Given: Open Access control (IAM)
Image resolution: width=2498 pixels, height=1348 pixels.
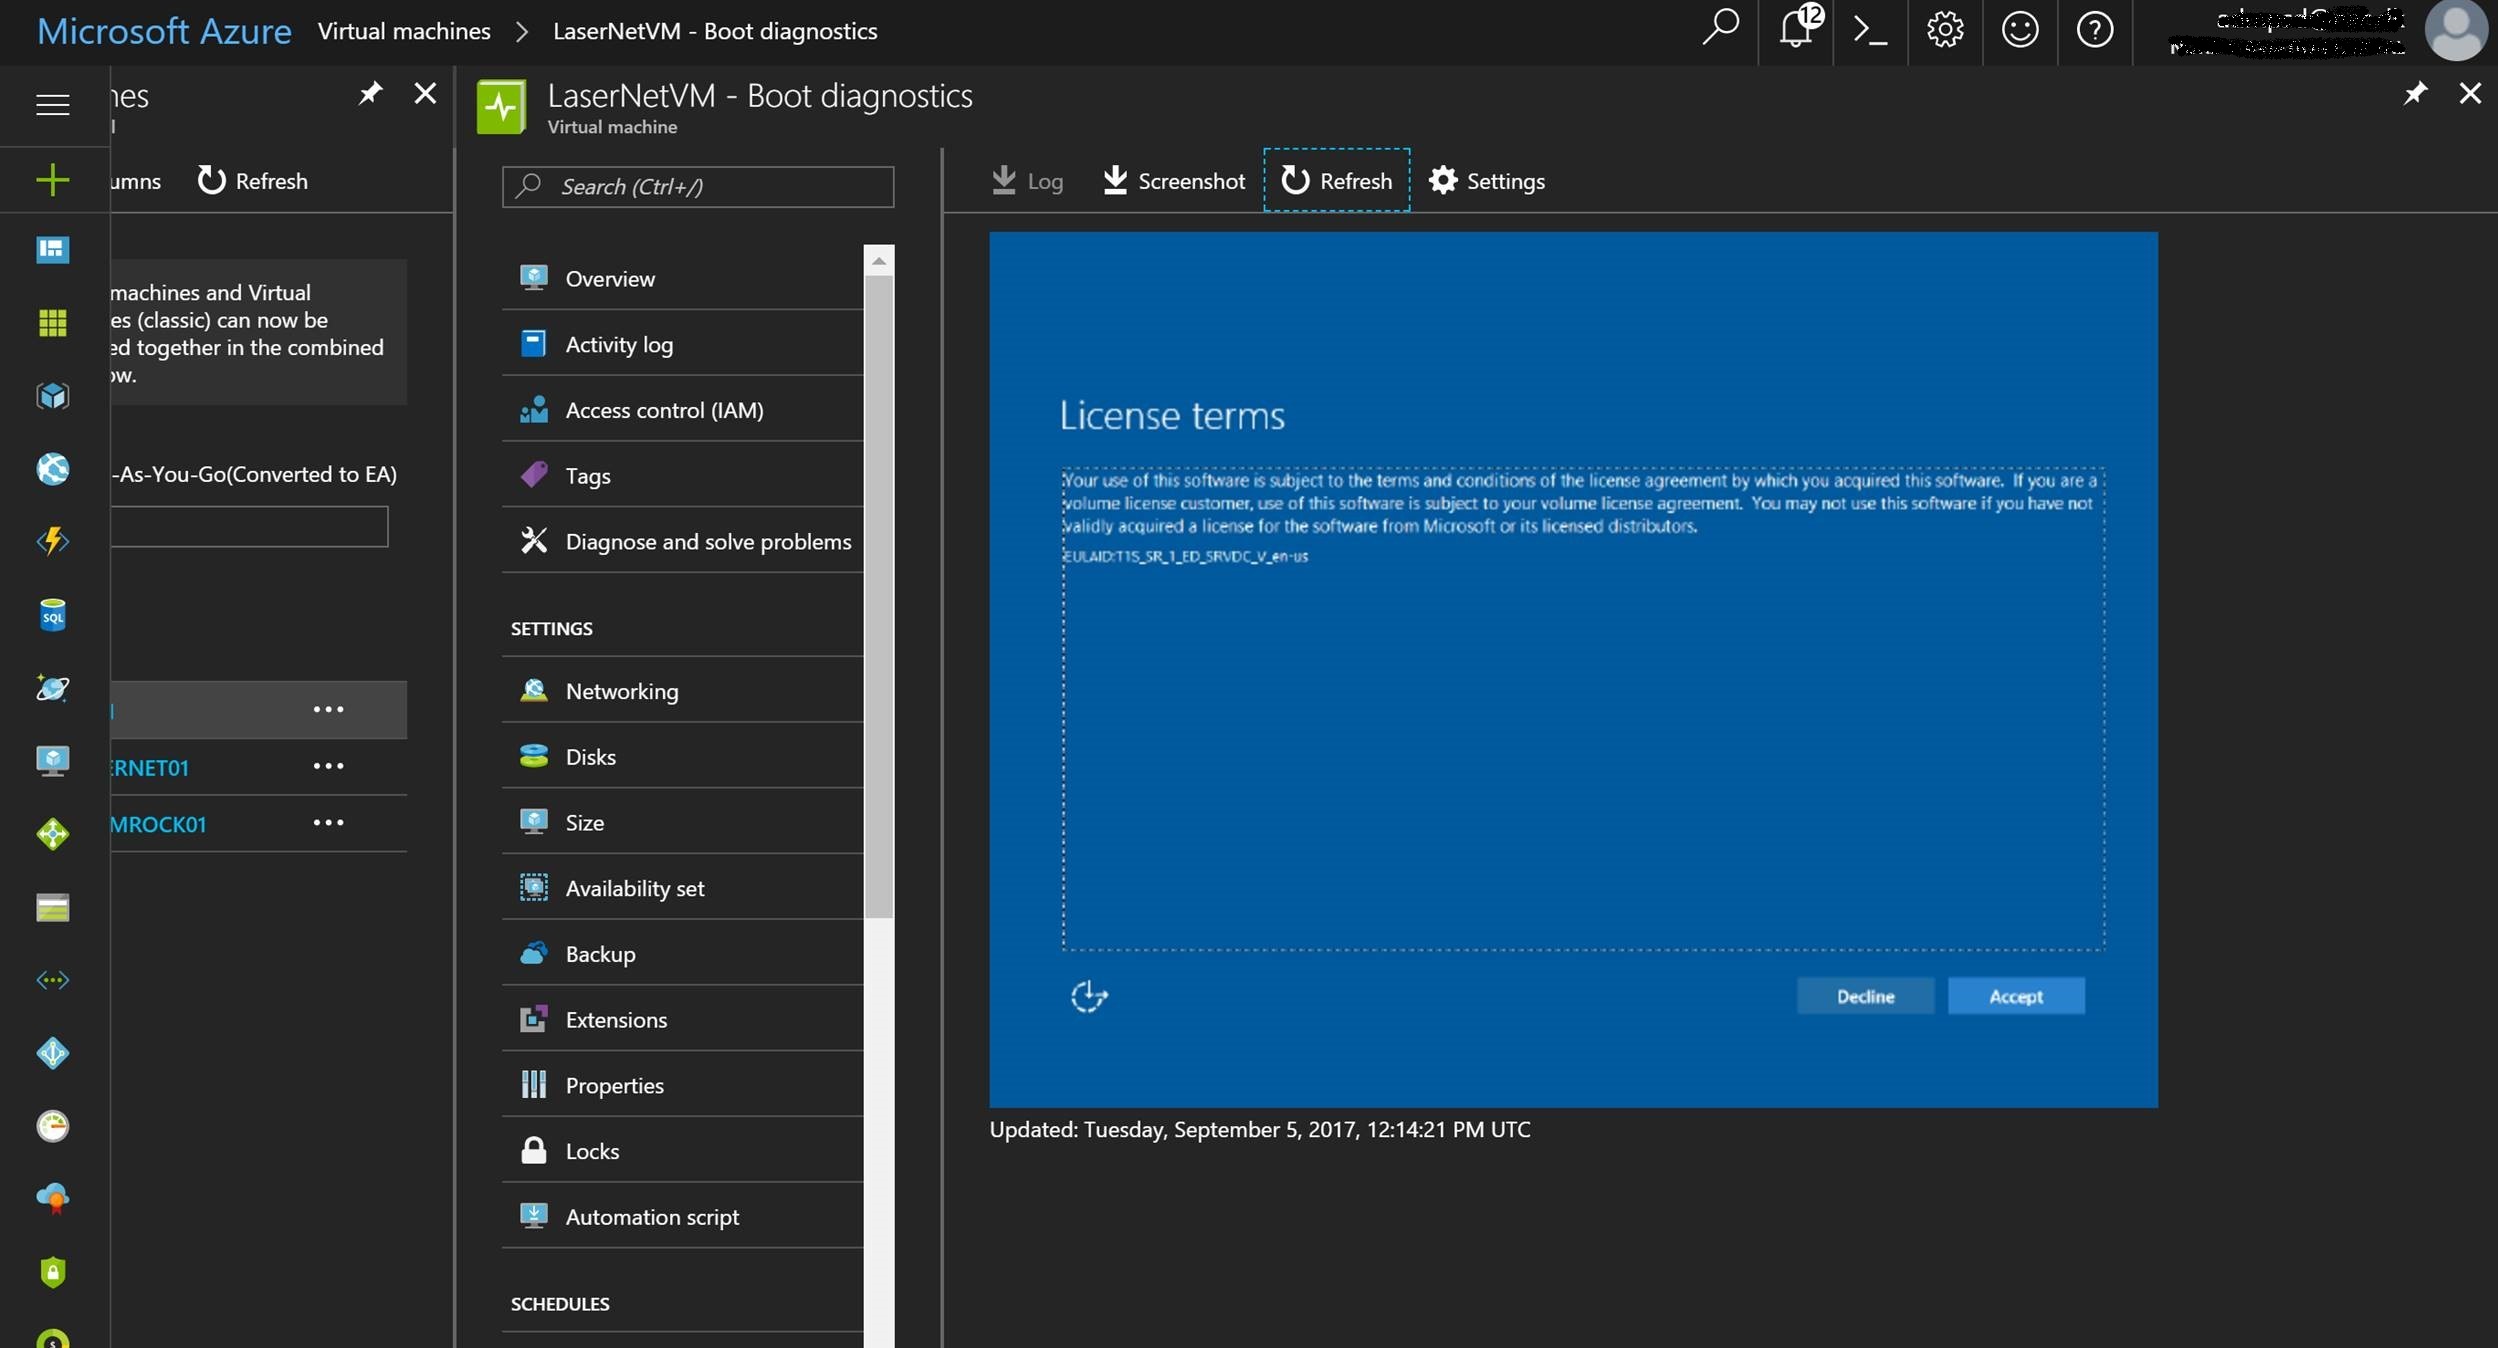Looking at the screenshot, I should click(682, 410).
